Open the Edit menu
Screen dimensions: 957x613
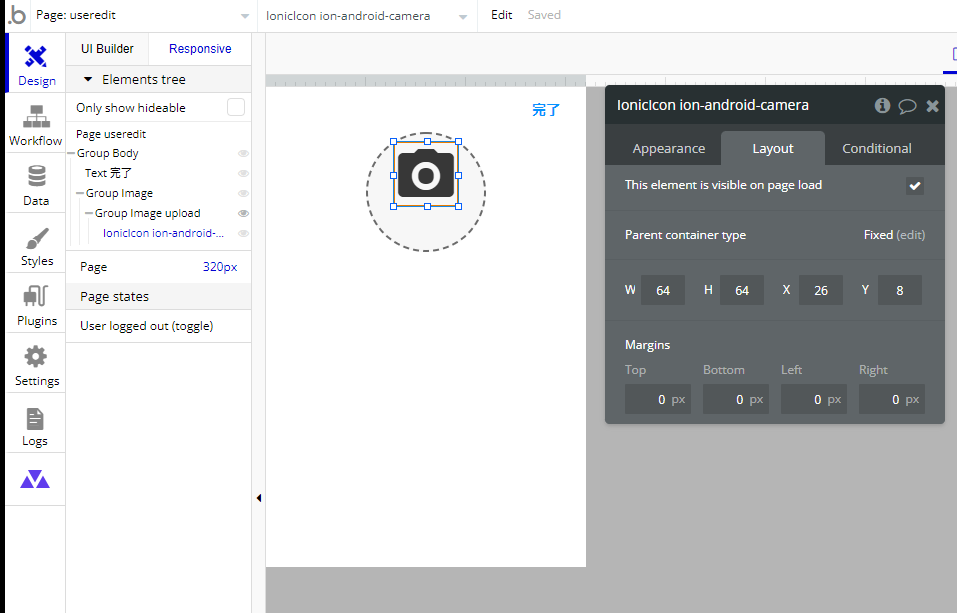point(501,15)
